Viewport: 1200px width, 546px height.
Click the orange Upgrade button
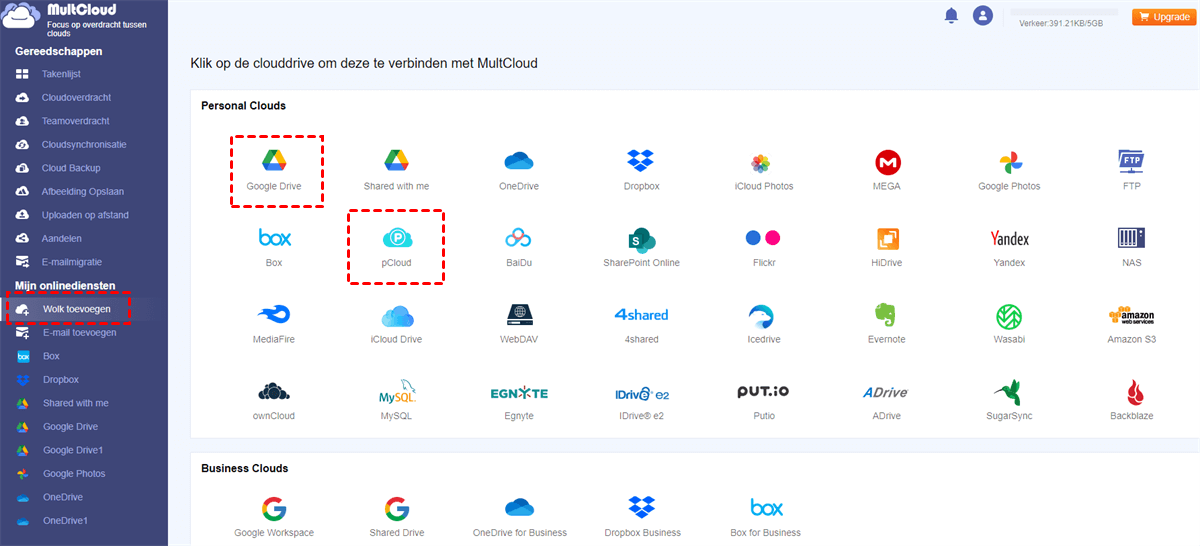click(1163, 17)
